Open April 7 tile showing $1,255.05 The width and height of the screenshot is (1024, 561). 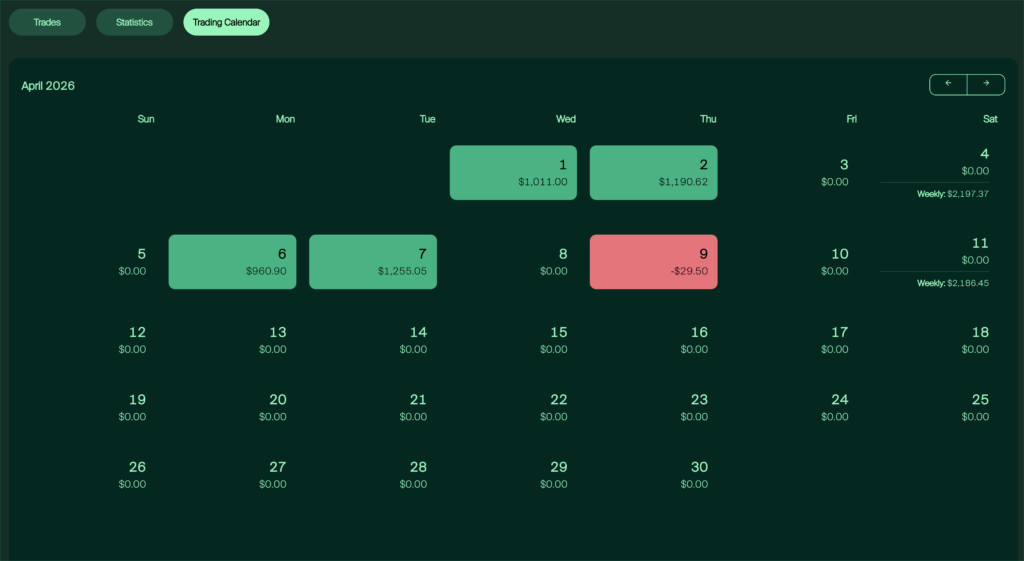click(373, 262)
